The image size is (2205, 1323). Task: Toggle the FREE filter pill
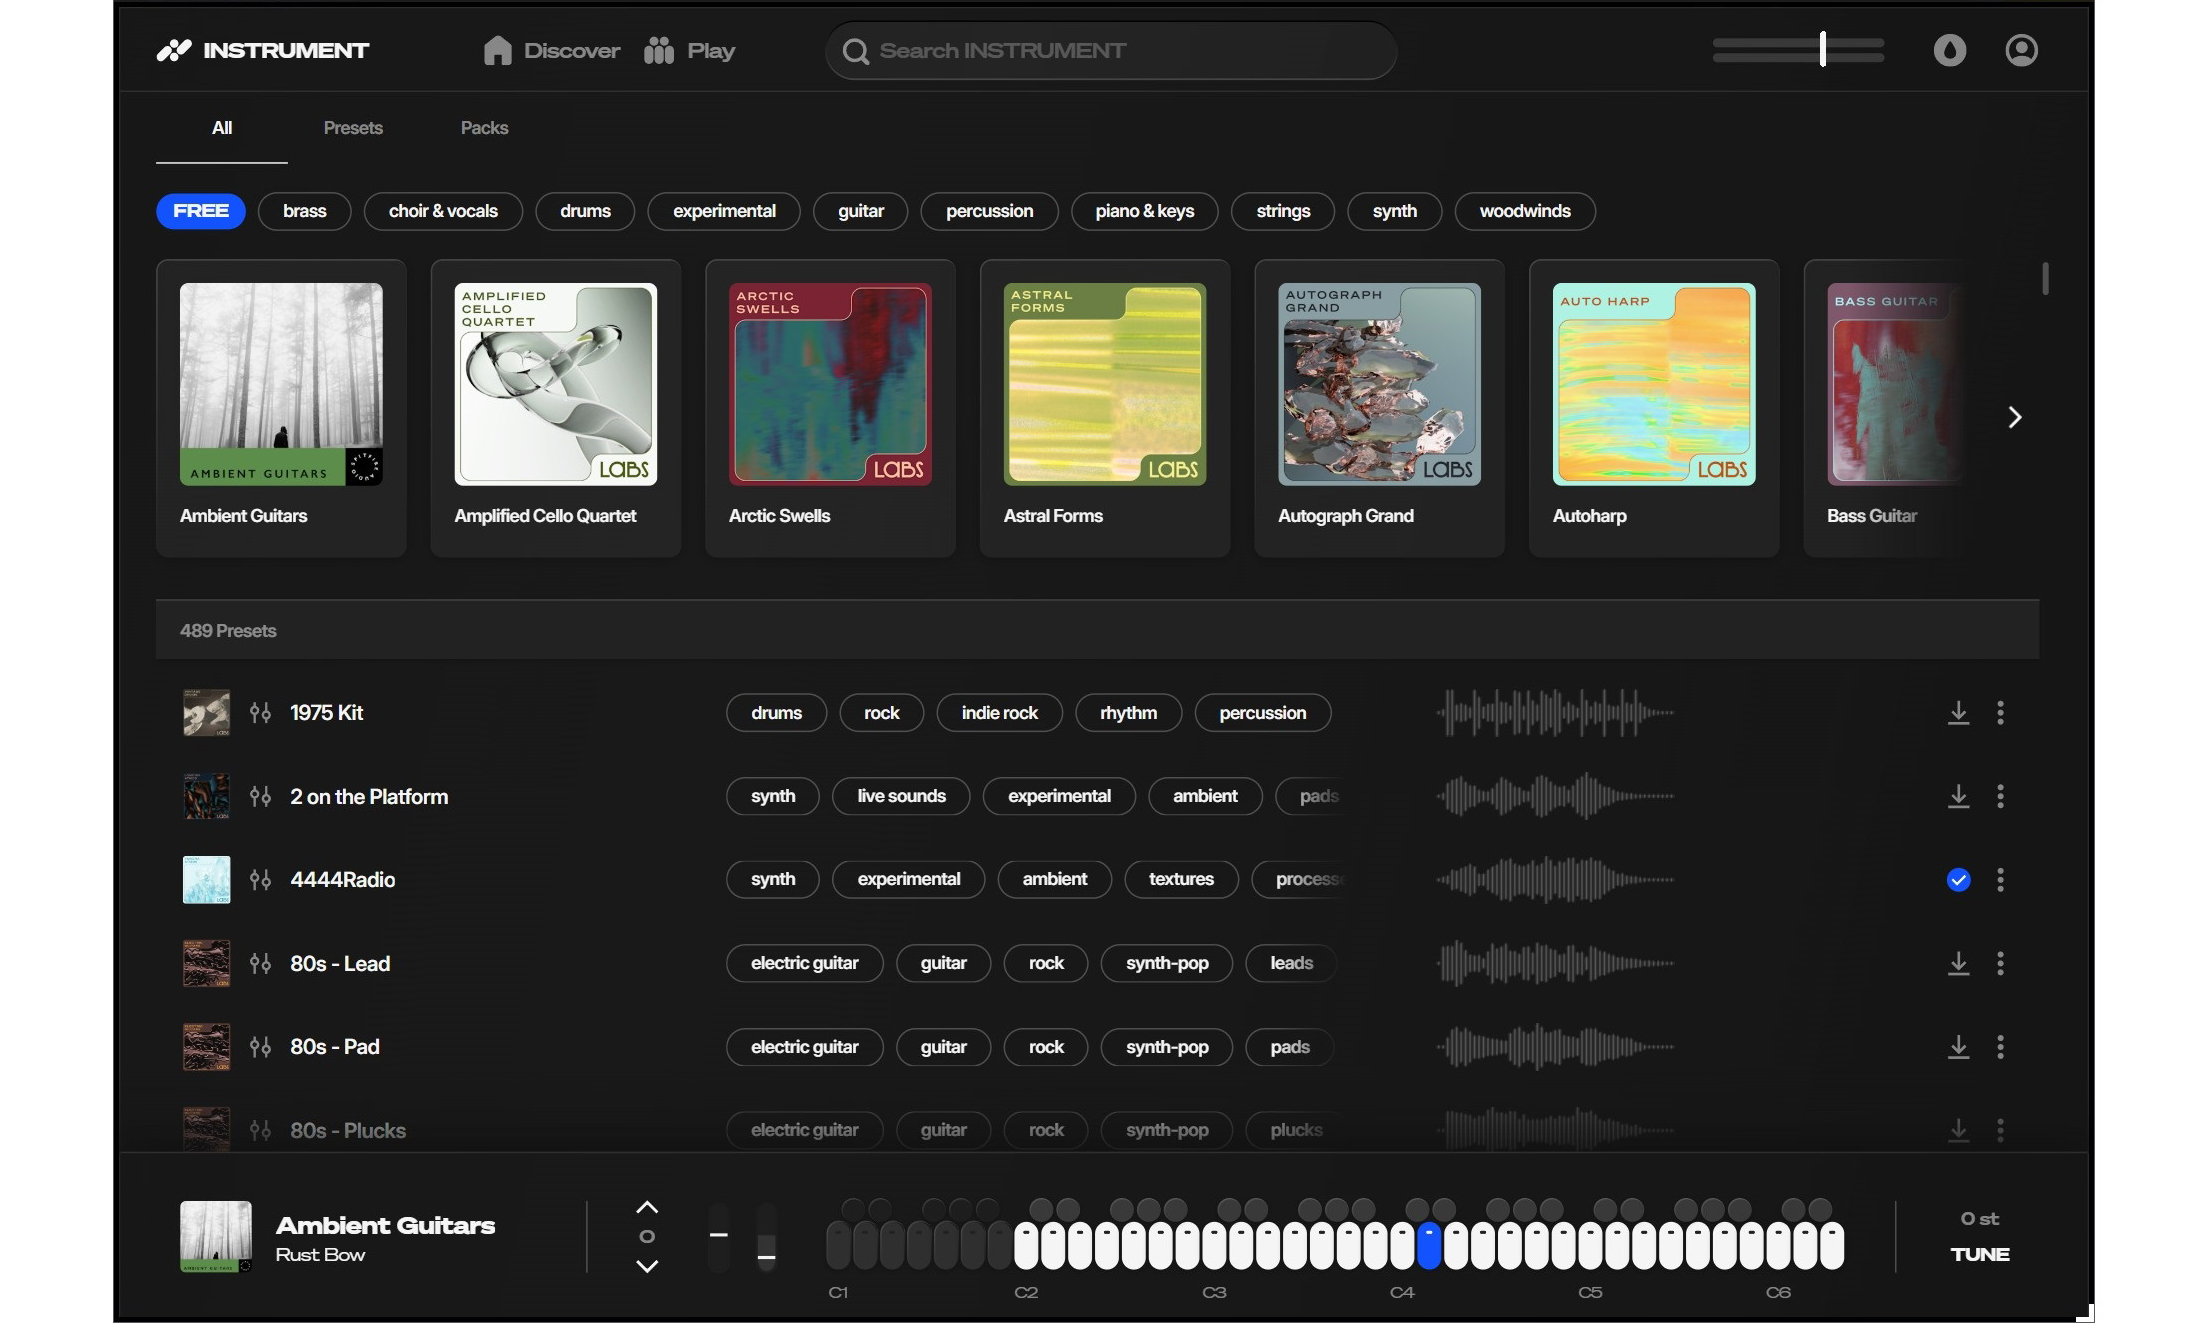pyautogui.click(x=201, y=211)
